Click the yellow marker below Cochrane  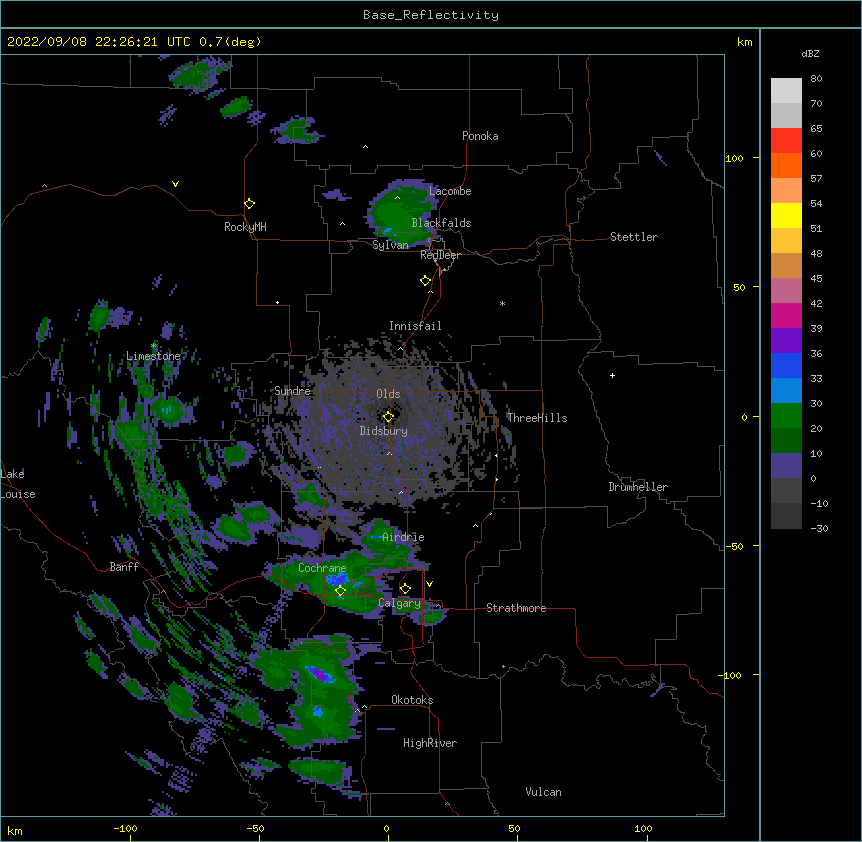340,591
